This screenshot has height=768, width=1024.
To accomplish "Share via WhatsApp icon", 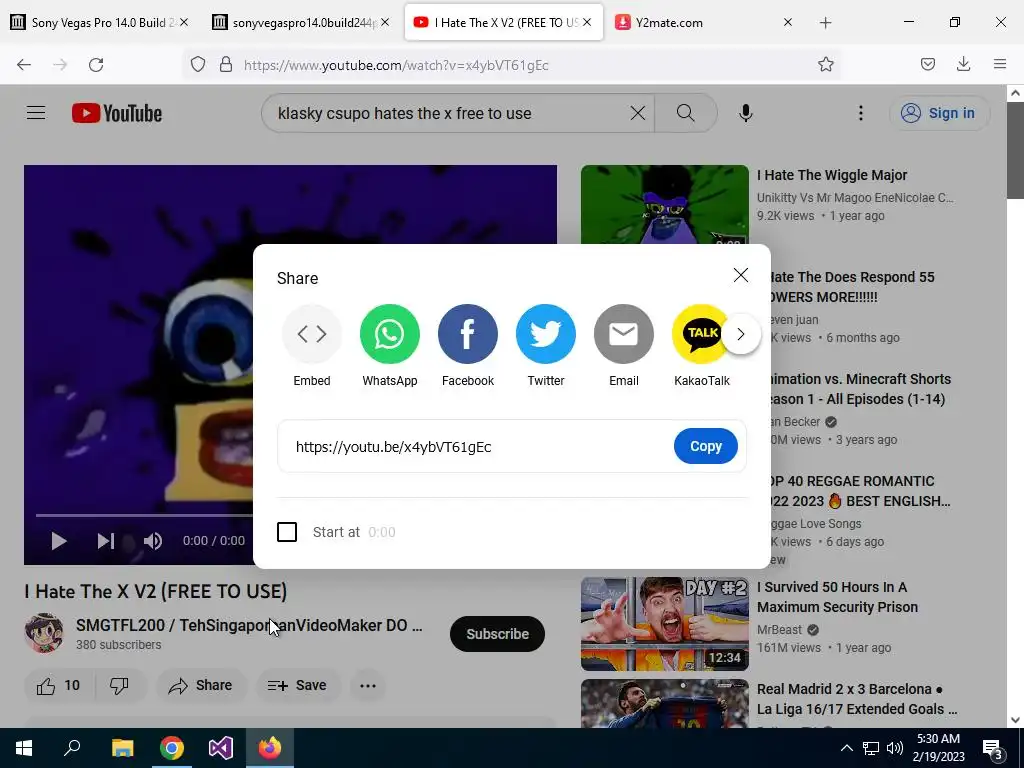I will (390, 334).
